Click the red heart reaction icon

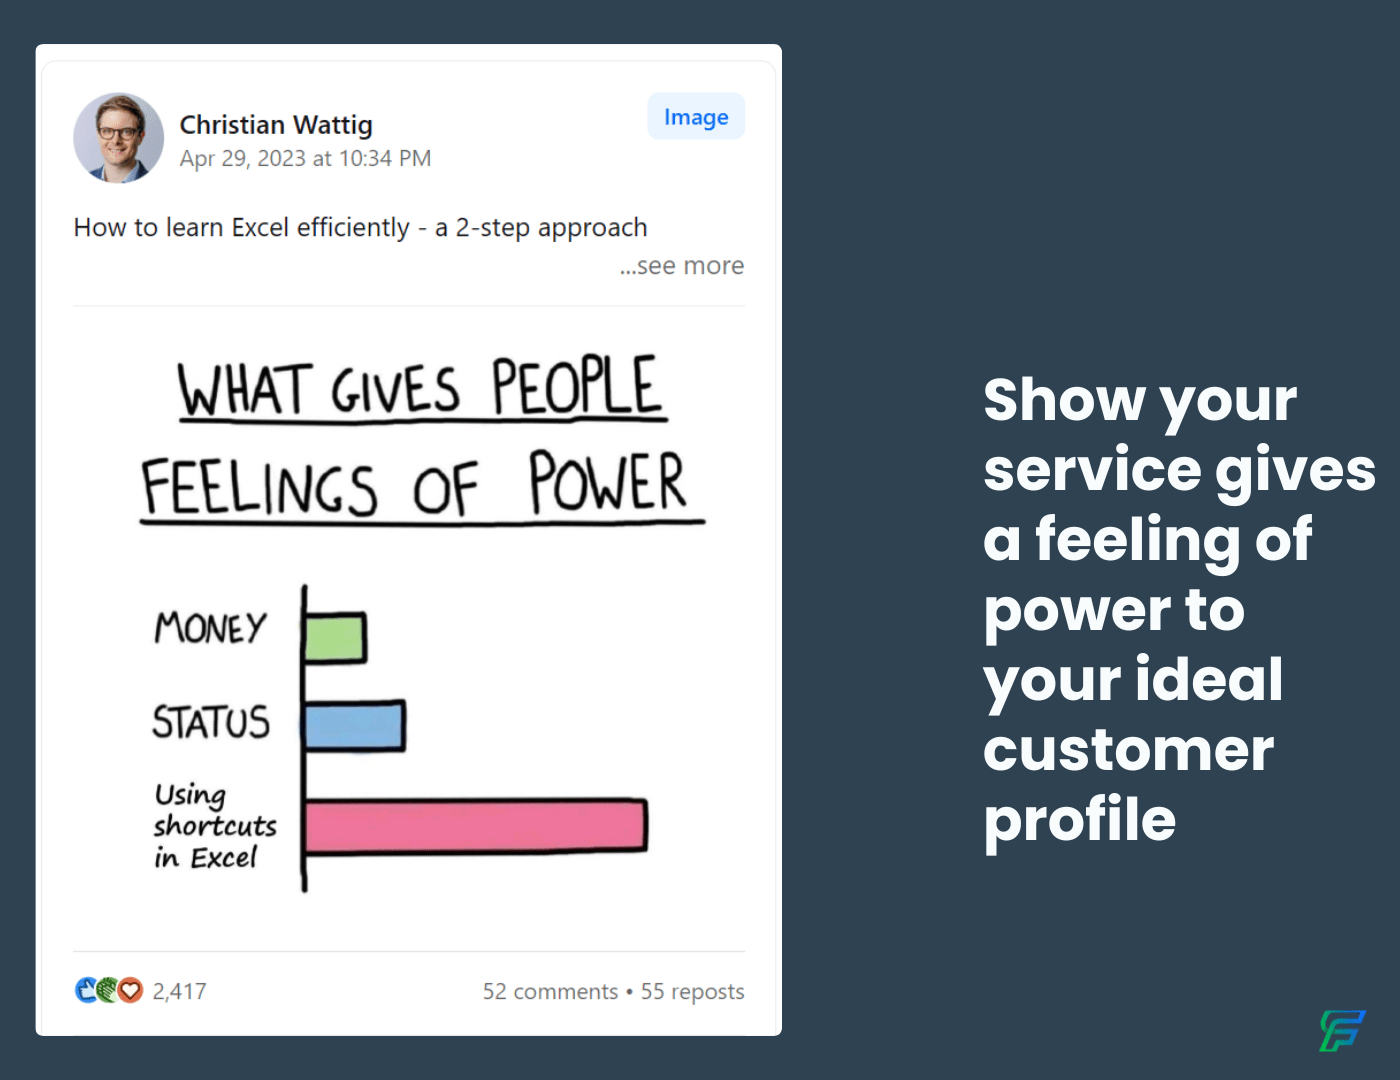point(131,990)
